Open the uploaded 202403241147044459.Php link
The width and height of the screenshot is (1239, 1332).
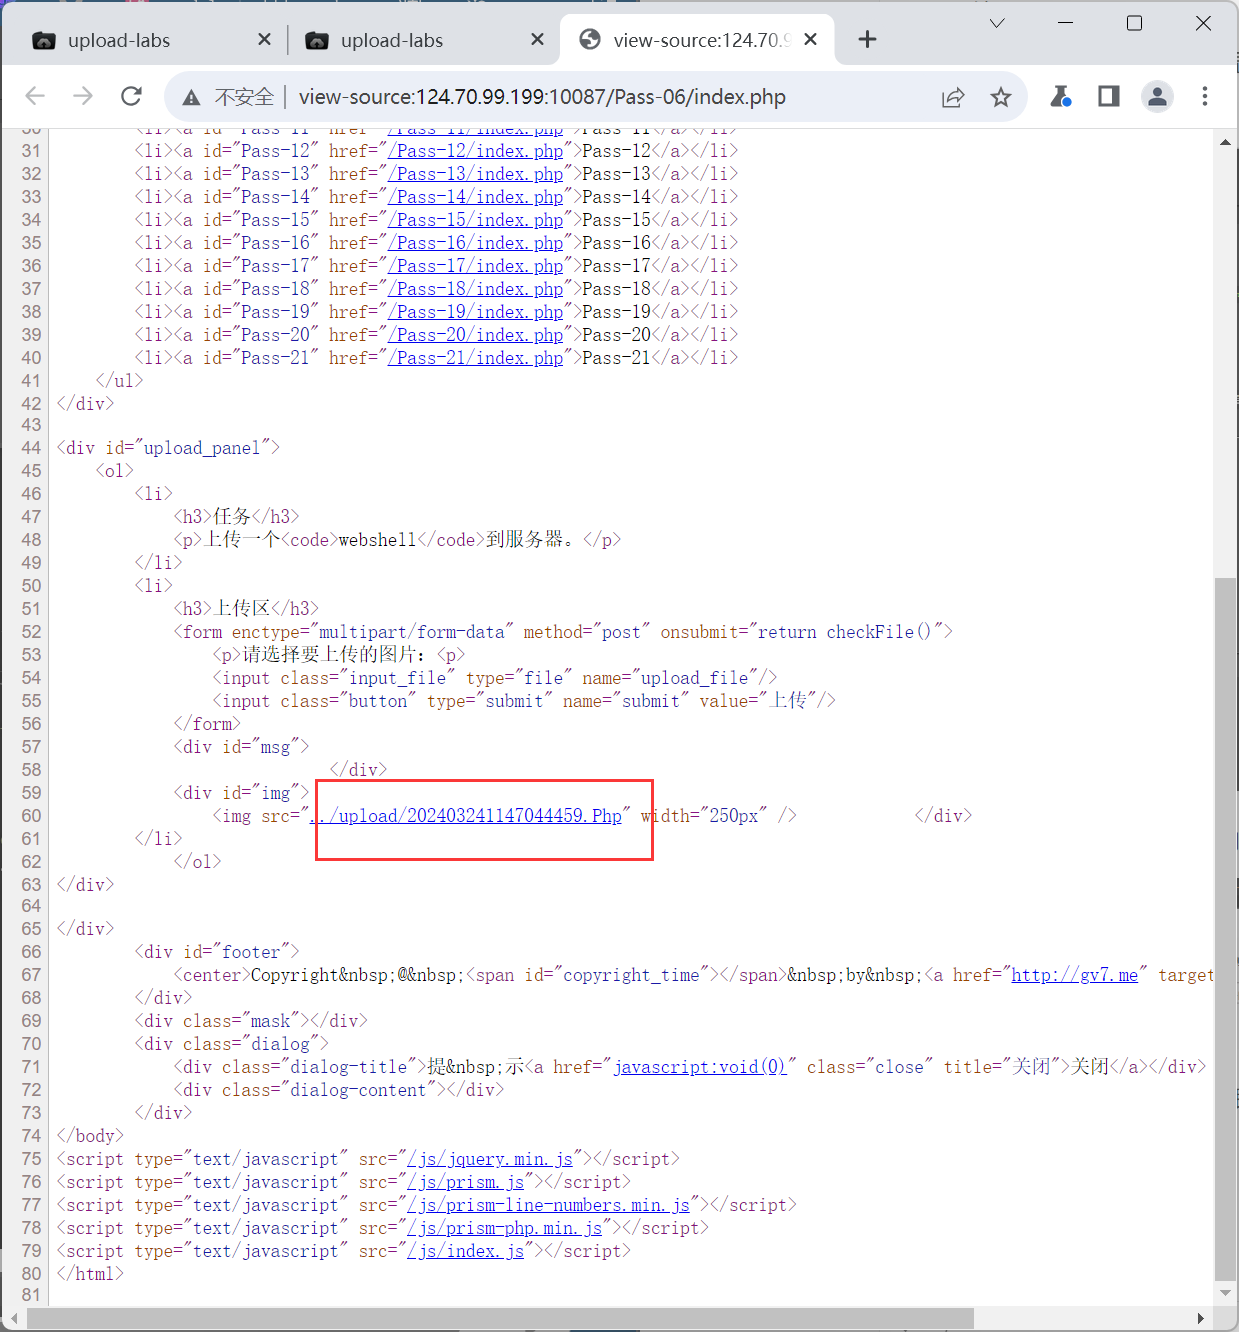470,816
